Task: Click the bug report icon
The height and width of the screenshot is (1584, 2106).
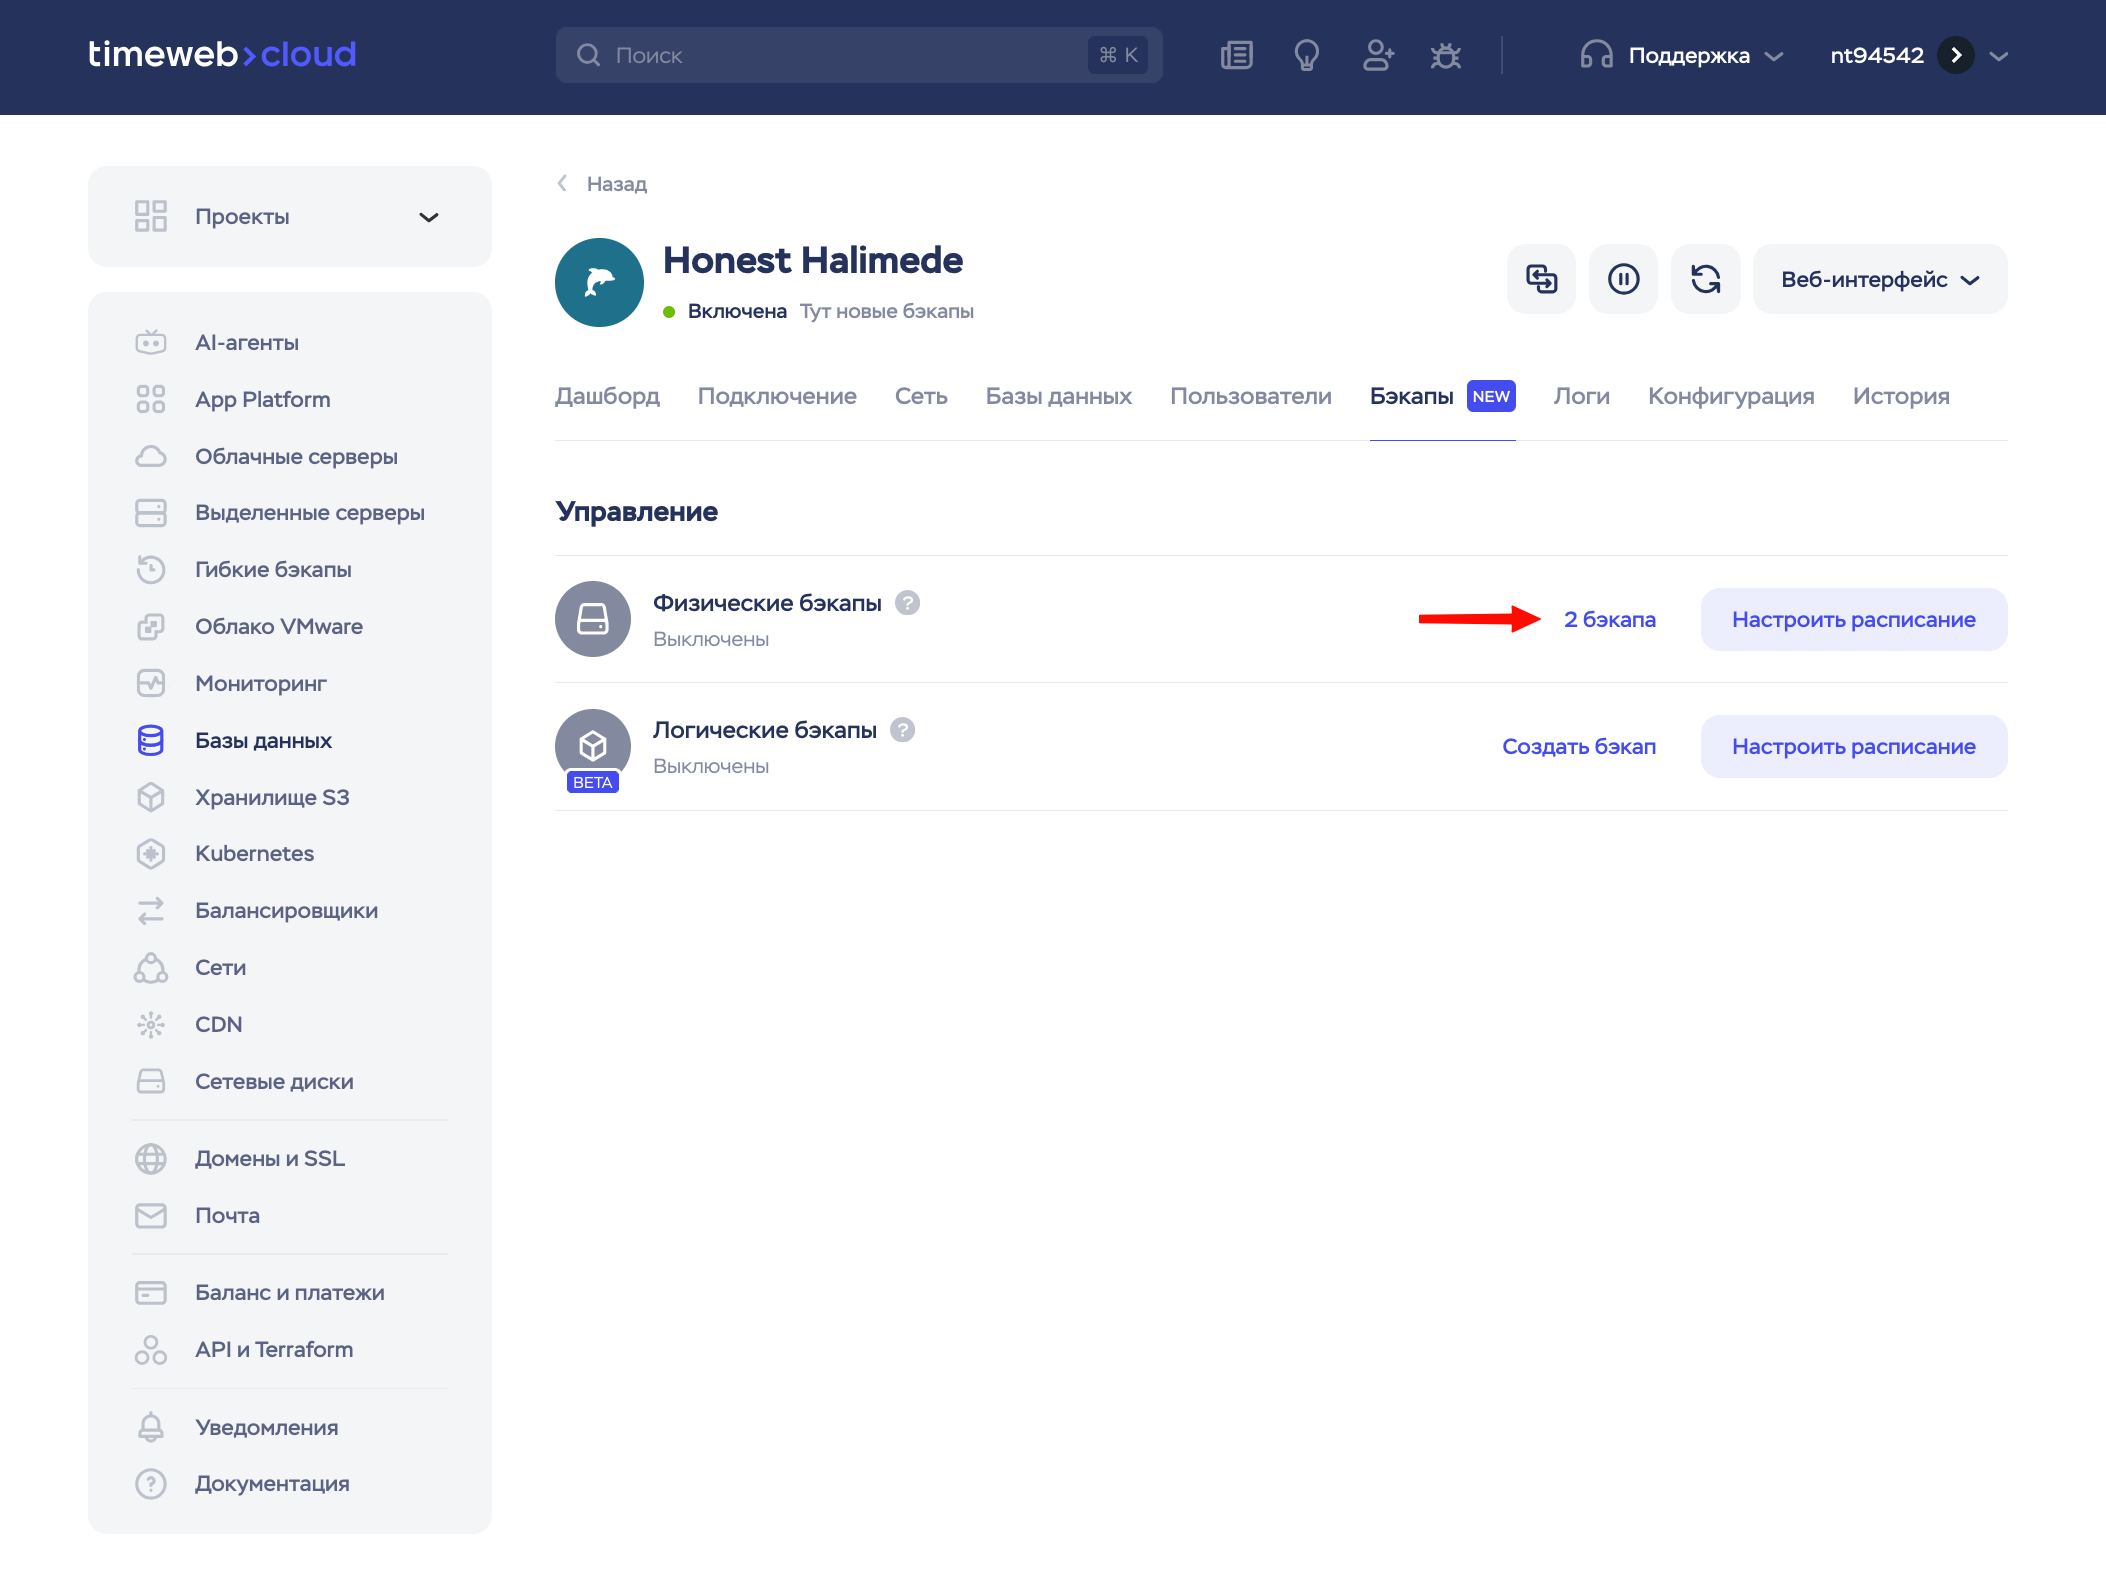Action: pyautogui.click(x=1446, y=55)
